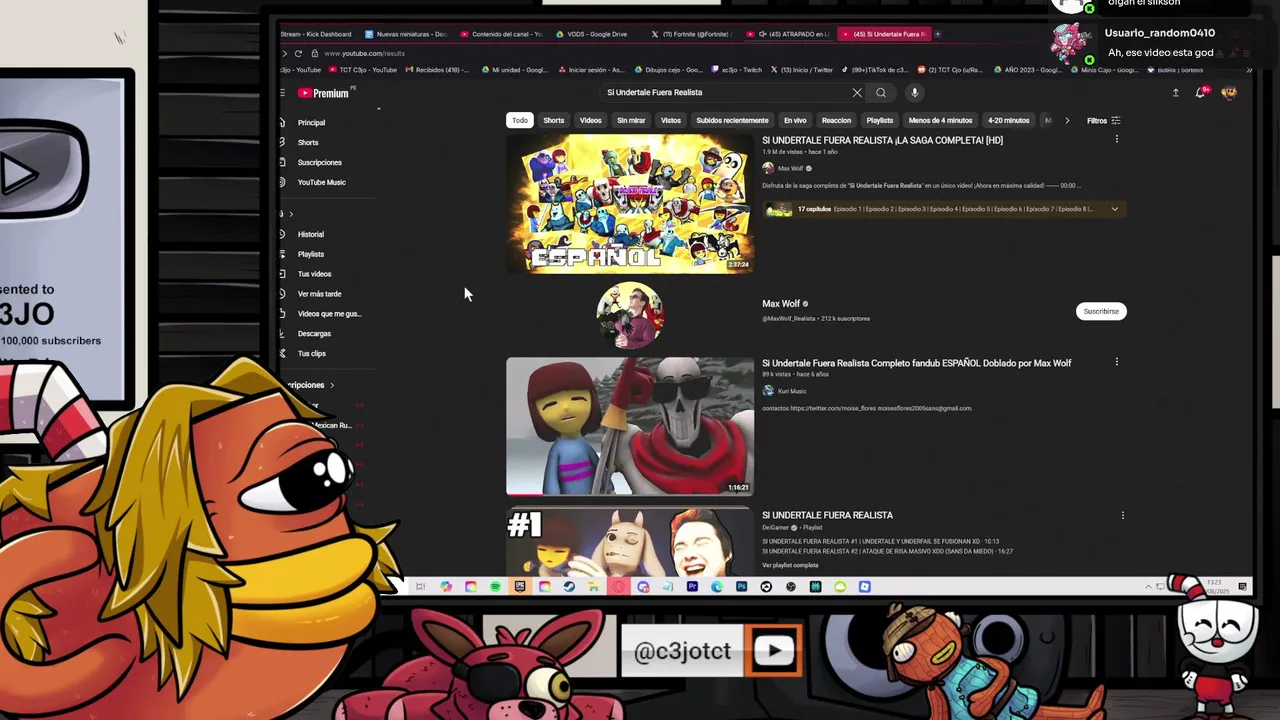Viewport: 1280px width, 720px height.
Task: Clear the search text with the X icon
Action: pyautogui.click(x=857, y=93)
